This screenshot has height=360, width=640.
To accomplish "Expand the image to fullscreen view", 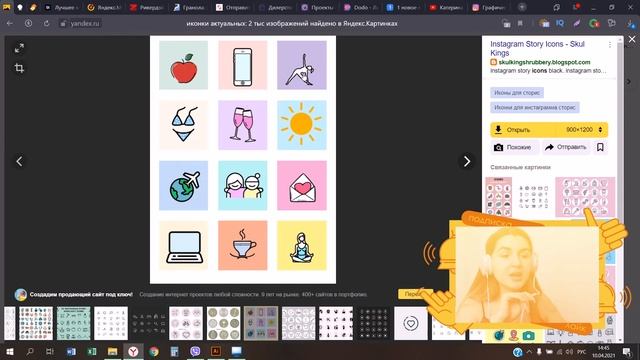I will pyautogui.click(x=19, y=48).
